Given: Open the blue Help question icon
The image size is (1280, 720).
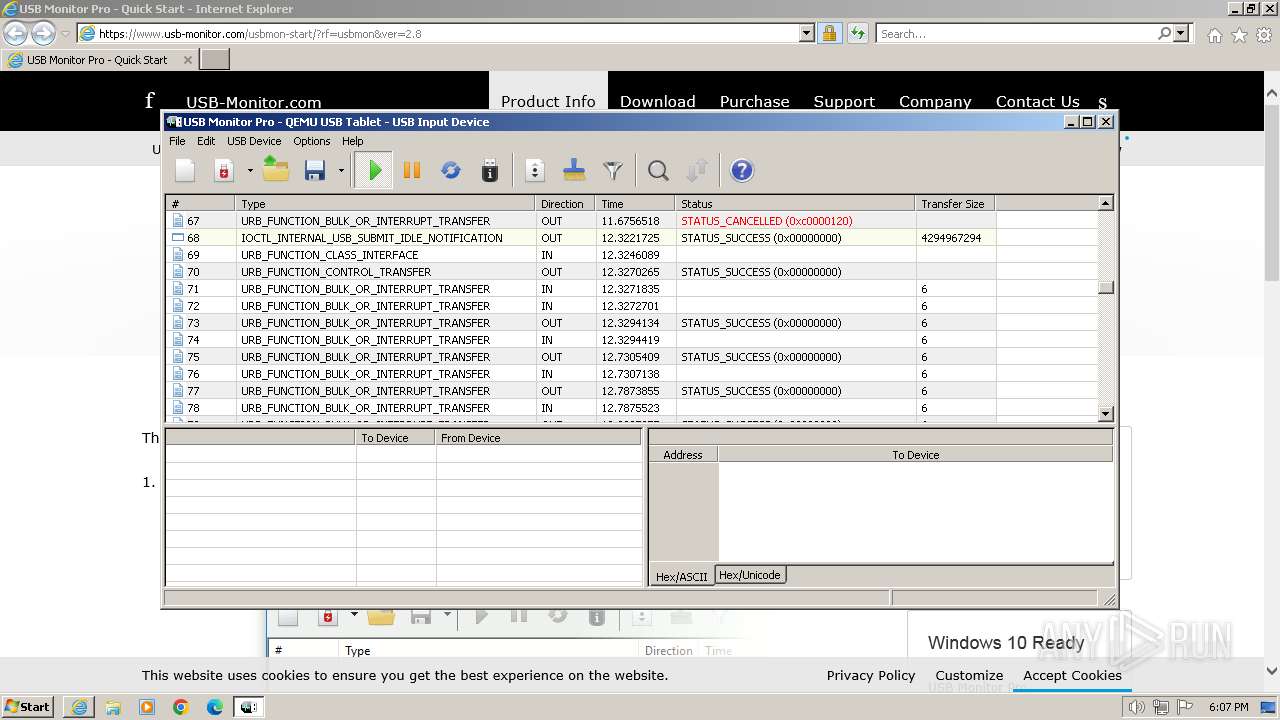Looking at the screenshot, I should (742, 171).
